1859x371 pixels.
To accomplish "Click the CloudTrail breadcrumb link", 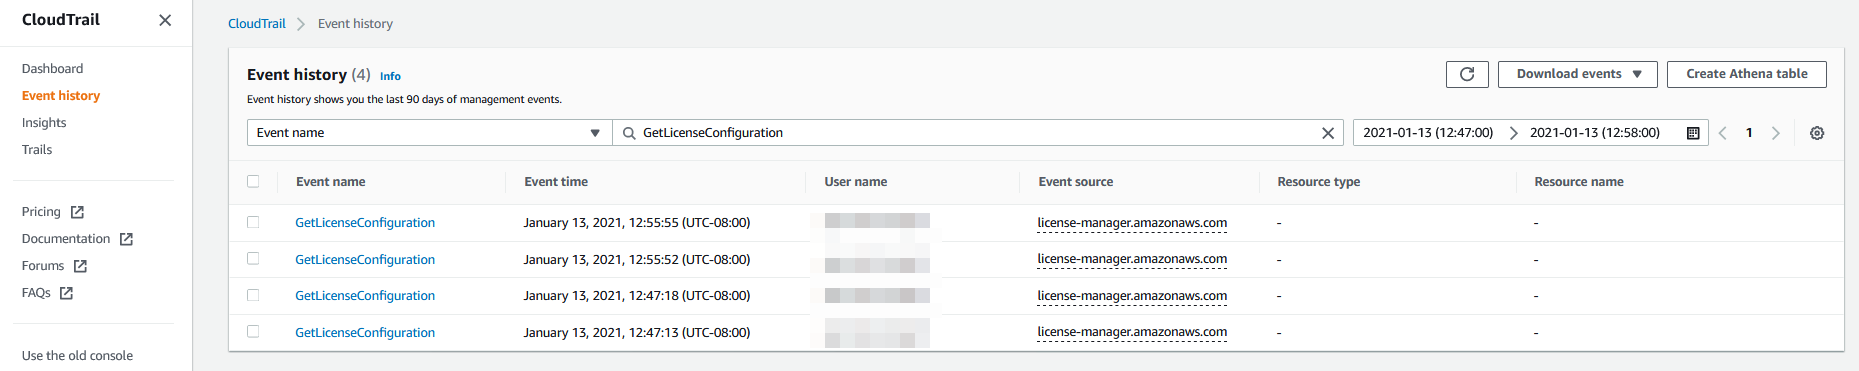I will point(257,24).
